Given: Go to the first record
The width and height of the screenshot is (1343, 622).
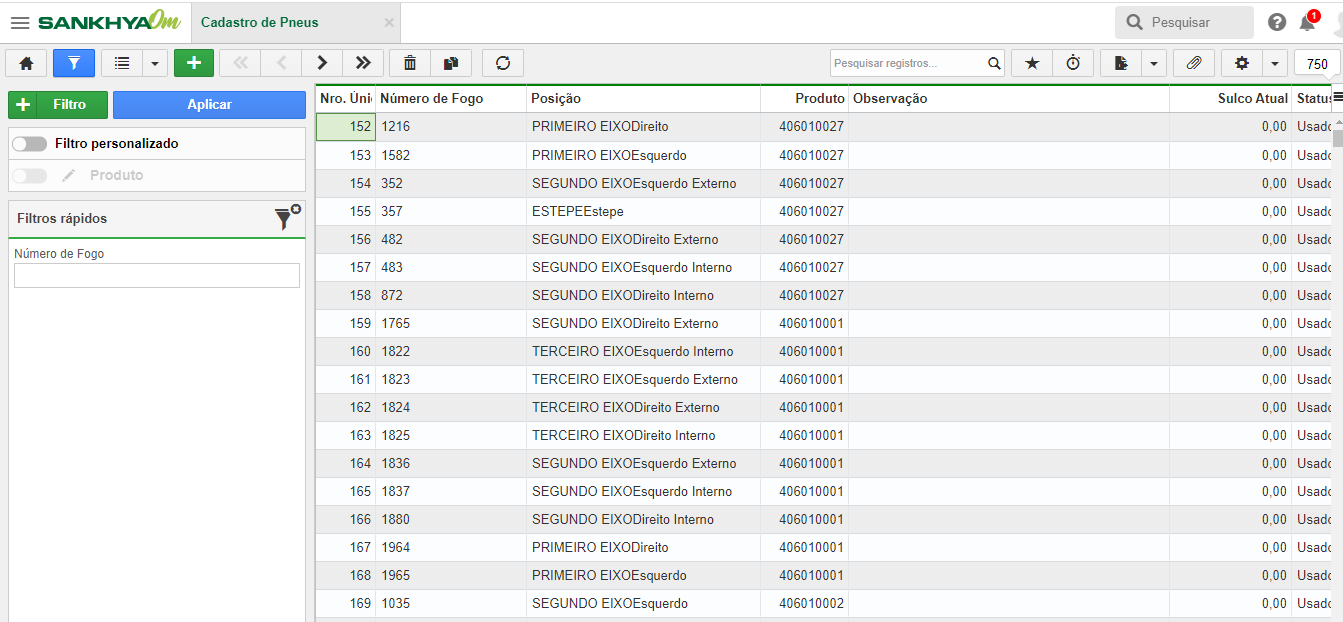Looking at the screenshot, I should (x=240, y=63).
